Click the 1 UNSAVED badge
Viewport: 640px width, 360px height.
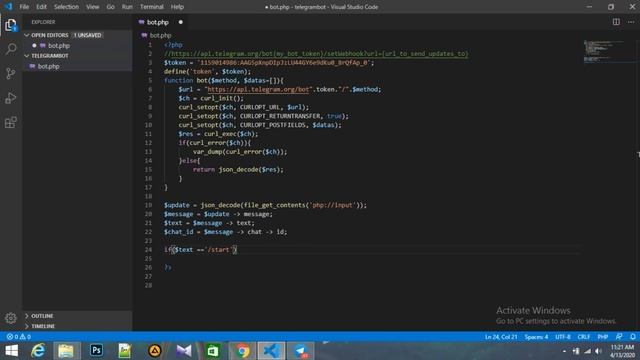(x=87, y=35)
